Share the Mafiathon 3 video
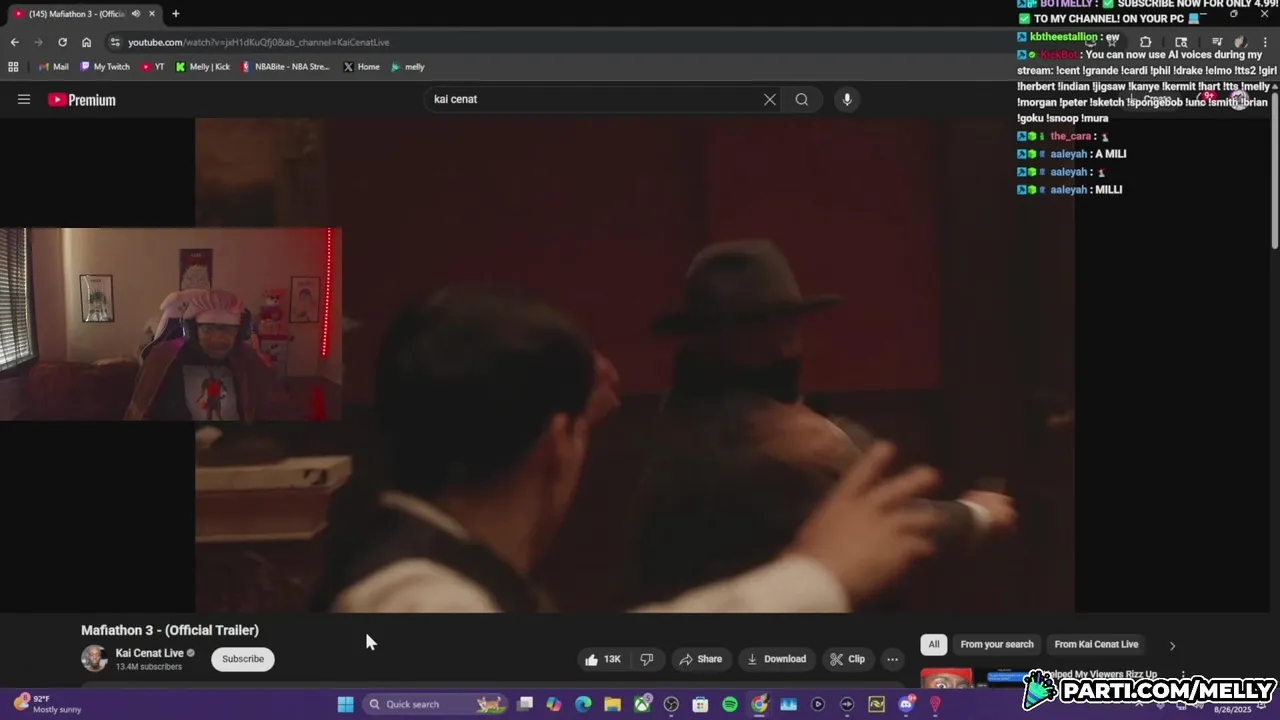 click(700, 659)
